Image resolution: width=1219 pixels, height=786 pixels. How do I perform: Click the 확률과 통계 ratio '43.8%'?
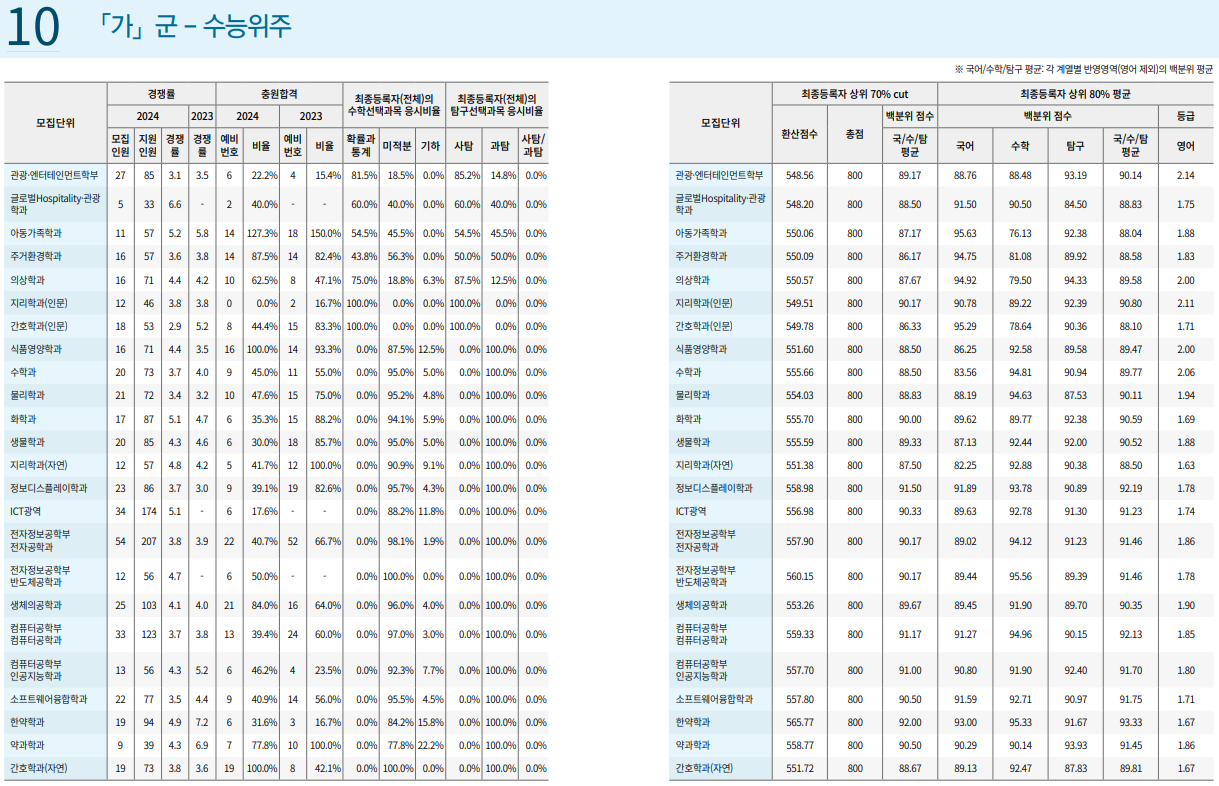[x=364, y=256]
